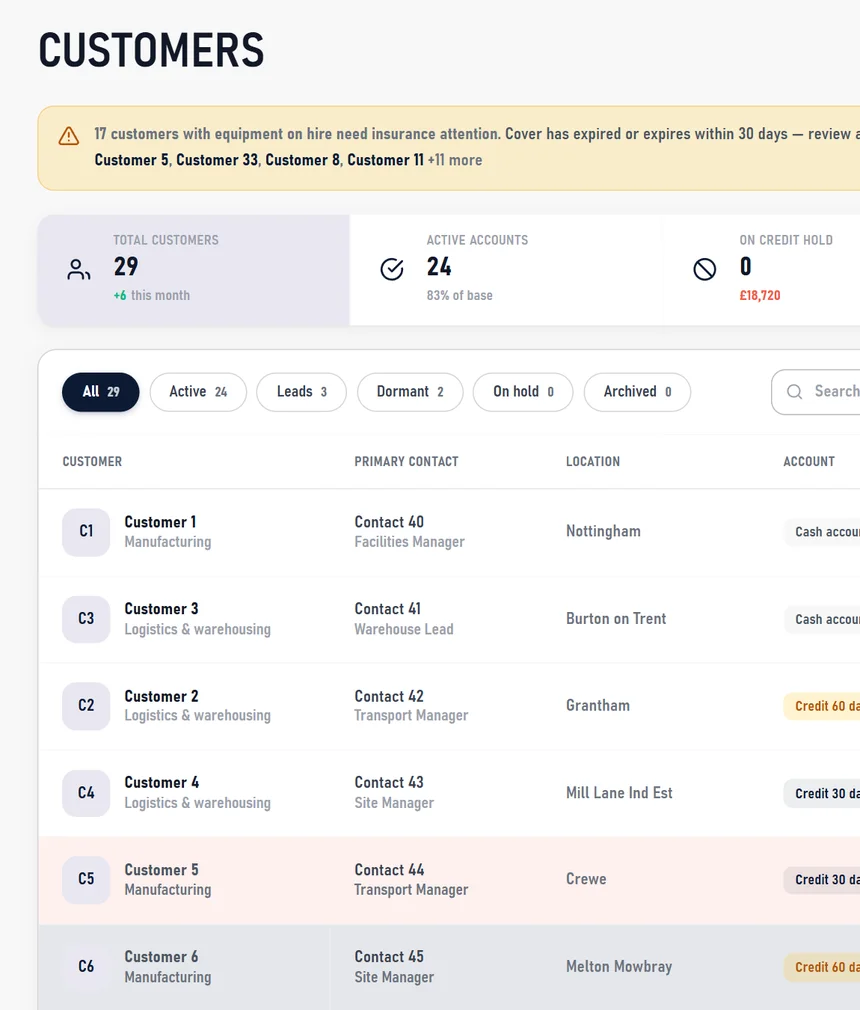Image resolution: width=860 pixels, height=1010 pixels.
Task: Select the Dormant filter tab
Action: [x=410, y=392]
